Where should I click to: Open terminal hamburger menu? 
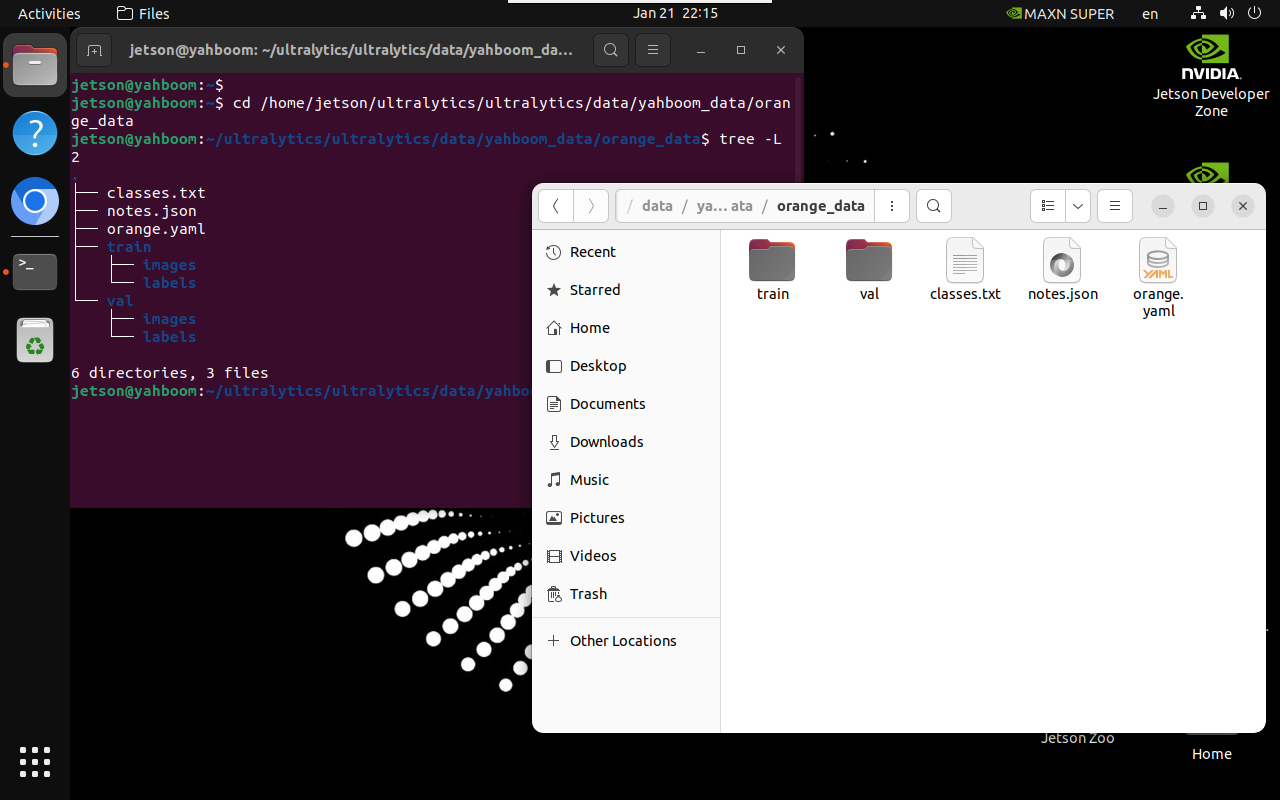pos(653,50)
